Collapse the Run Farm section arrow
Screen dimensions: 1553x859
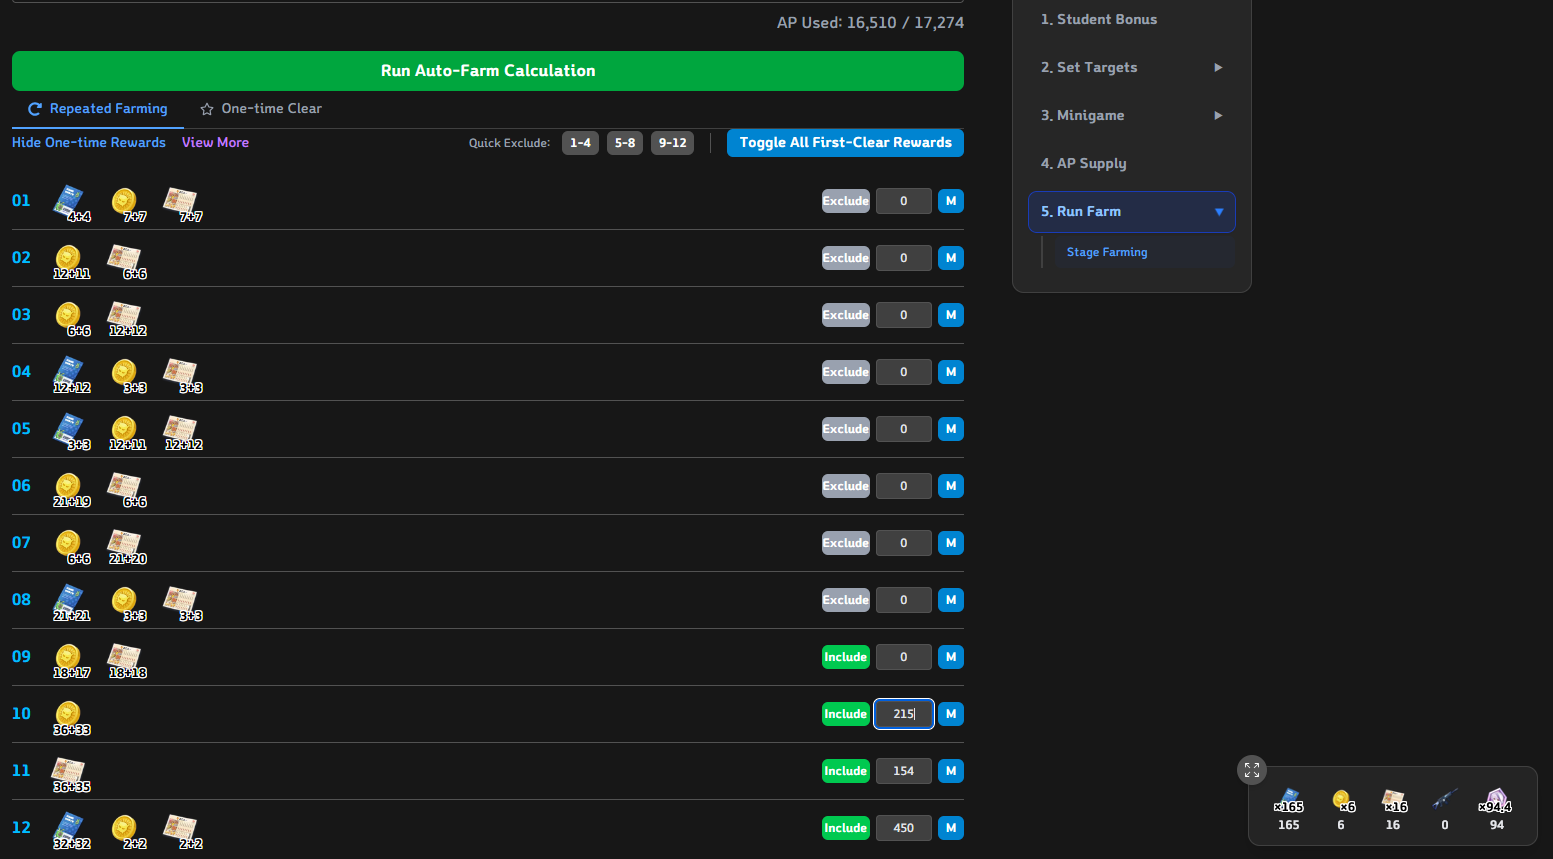click(1219, 212)
